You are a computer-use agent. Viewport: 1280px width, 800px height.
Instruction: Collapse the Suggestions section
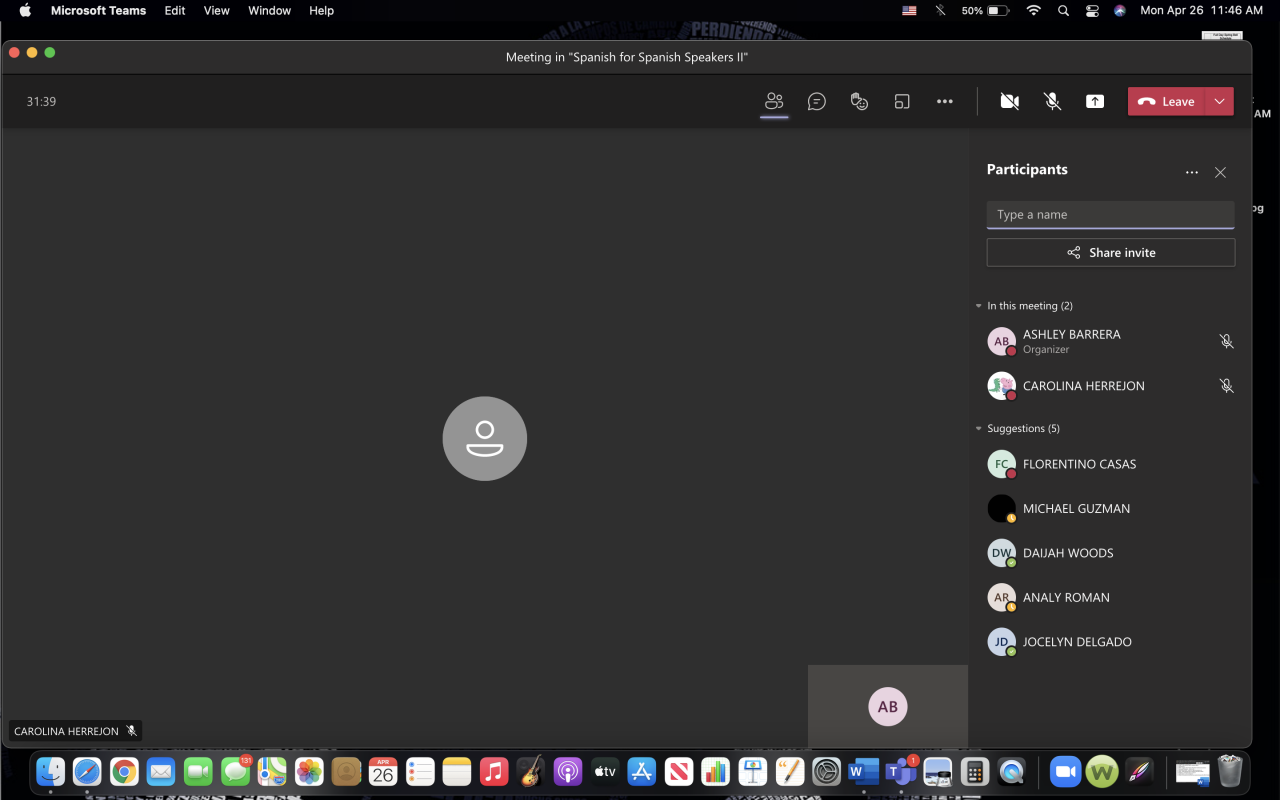(x=979, y=429)
